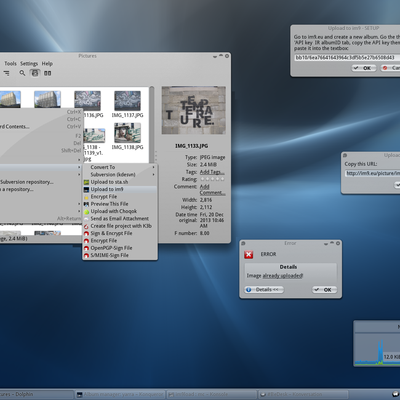Click the Upload to sta.sh icon

pos(86,182)
